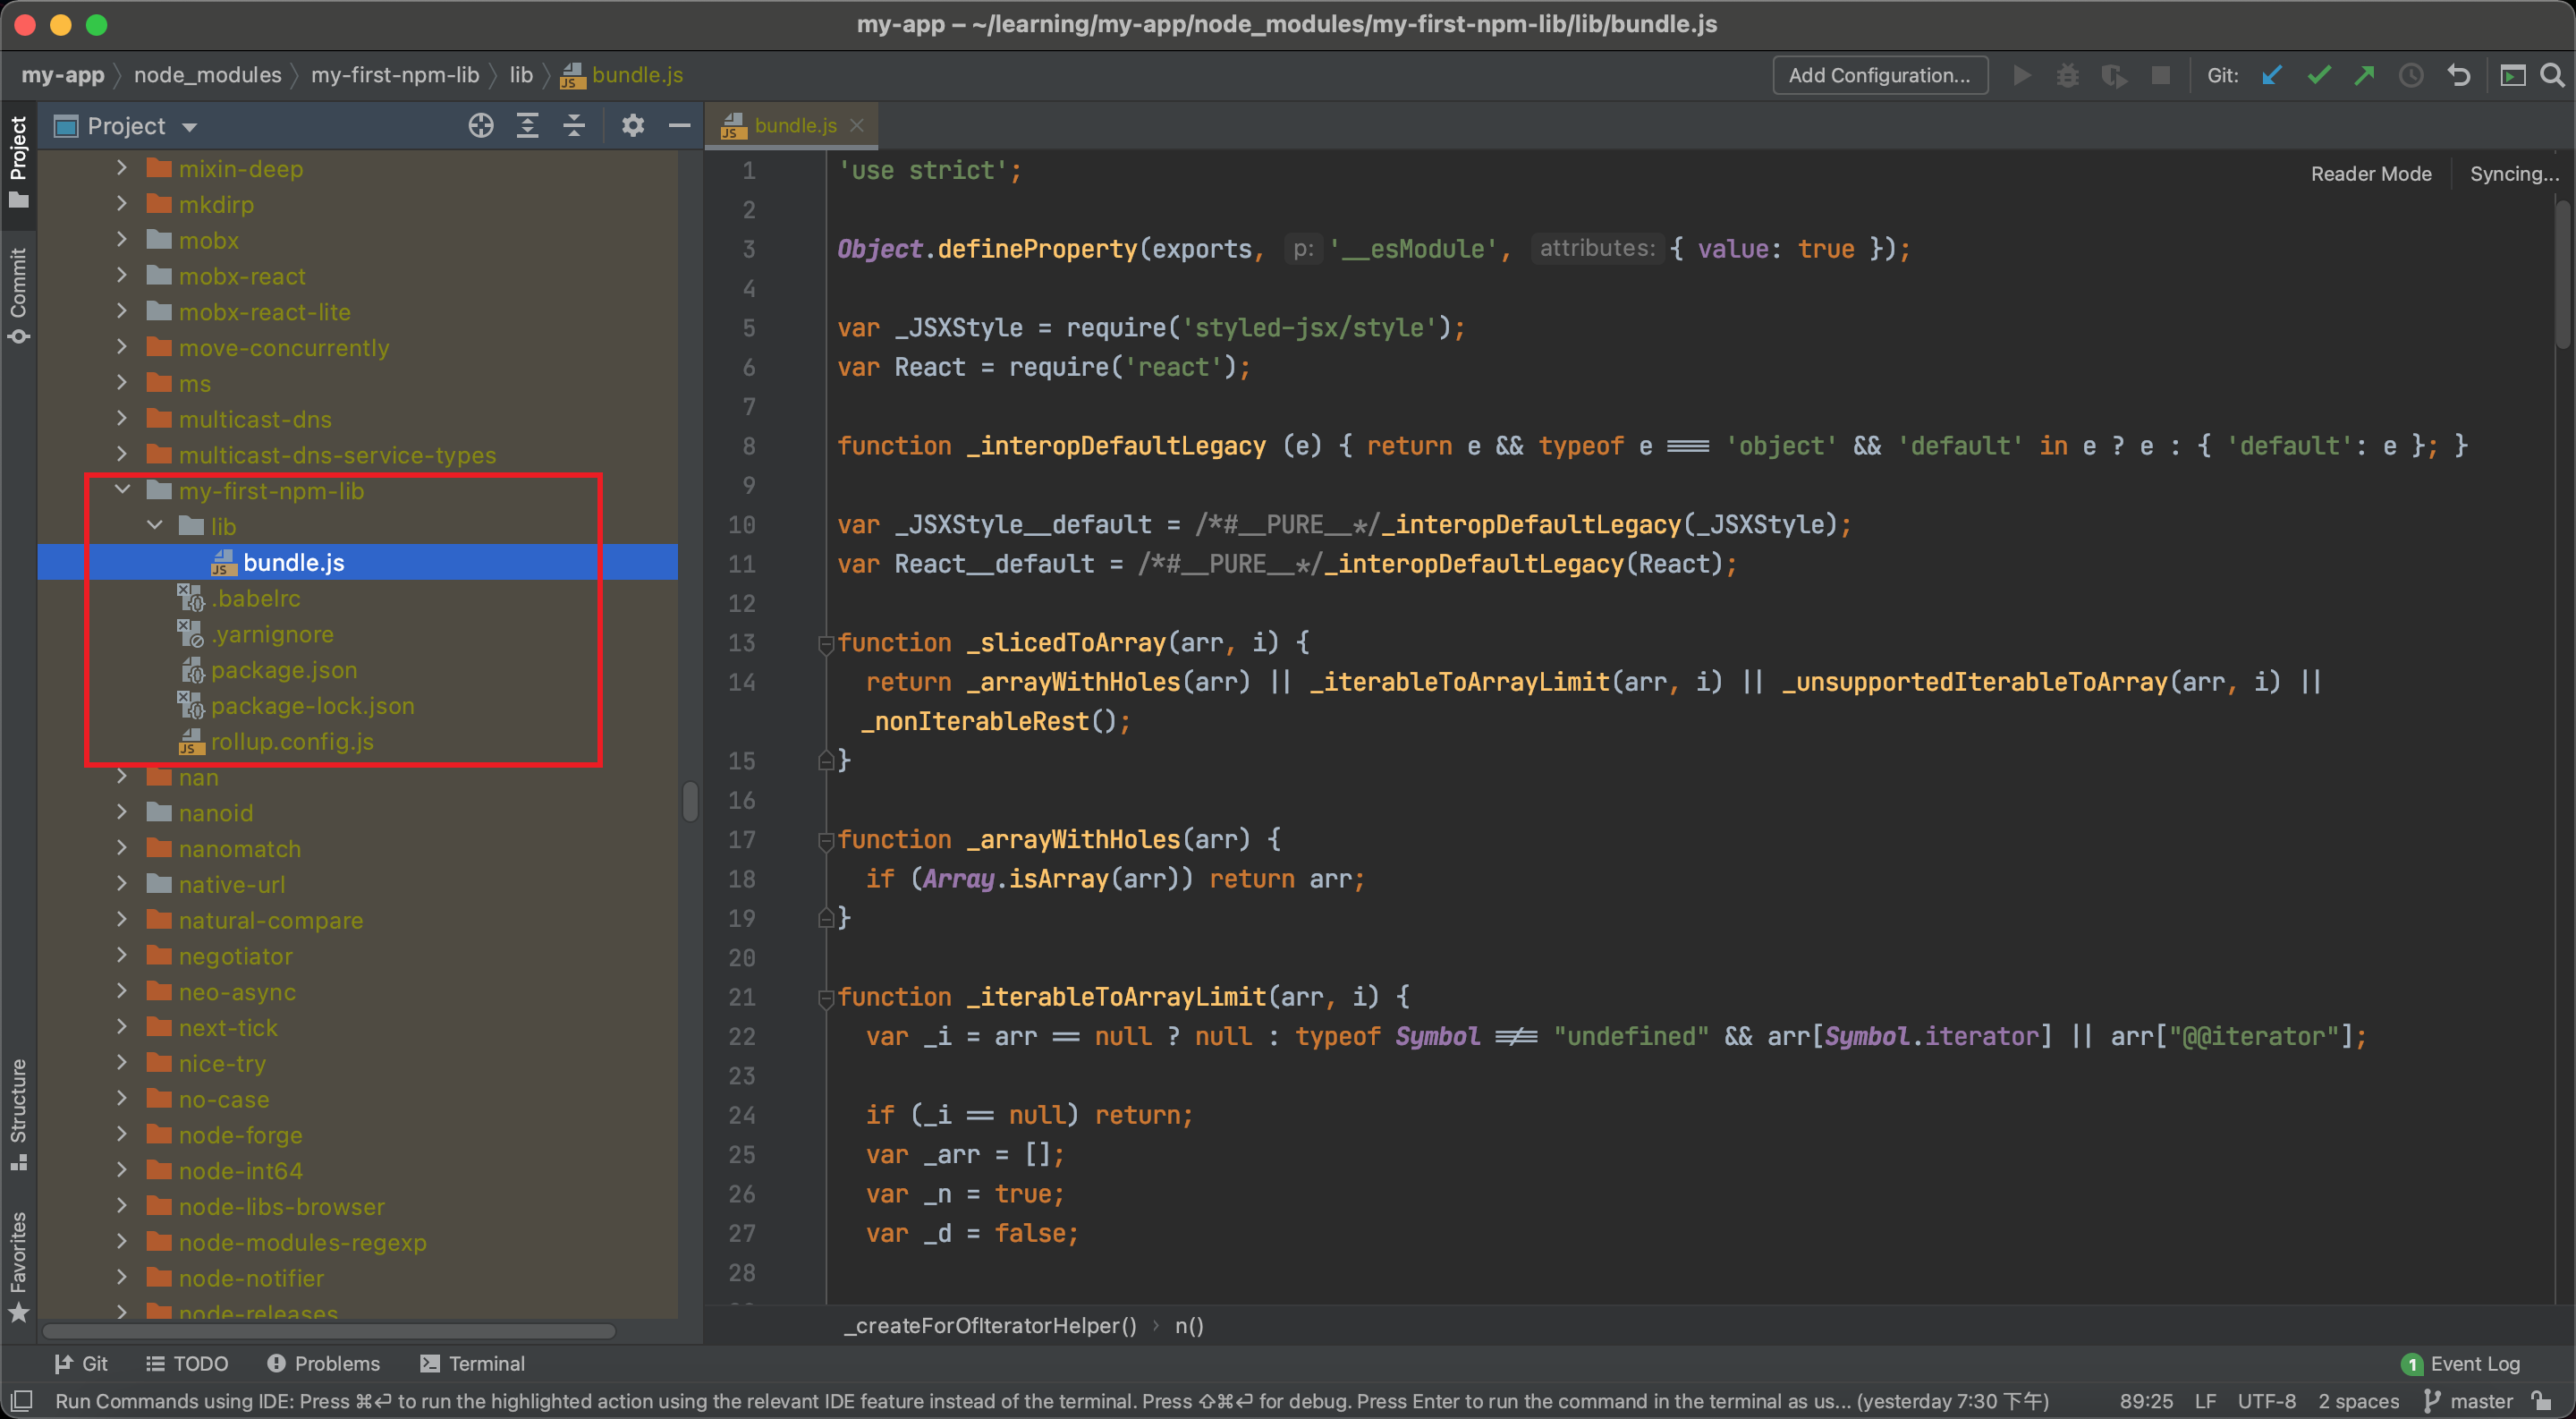
Task: Click the locate opened file target icon
Action: (x=481, y=126)
